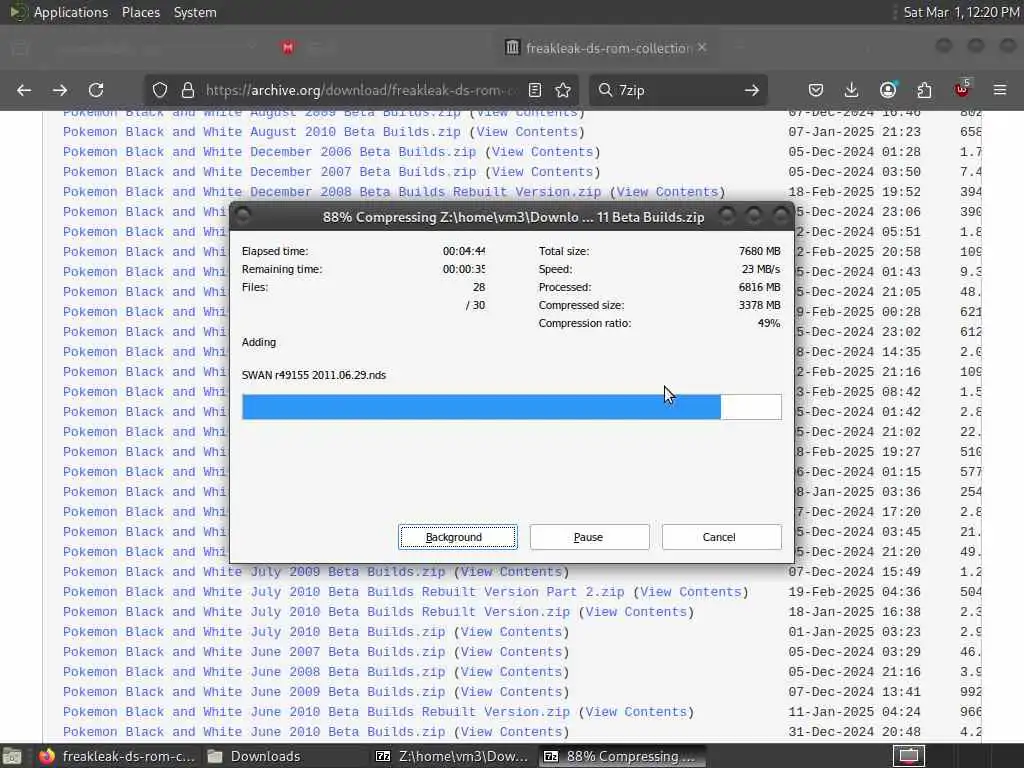
Task: Close the freakleak-ds-rom-collection tab
Action: [702, 47]
